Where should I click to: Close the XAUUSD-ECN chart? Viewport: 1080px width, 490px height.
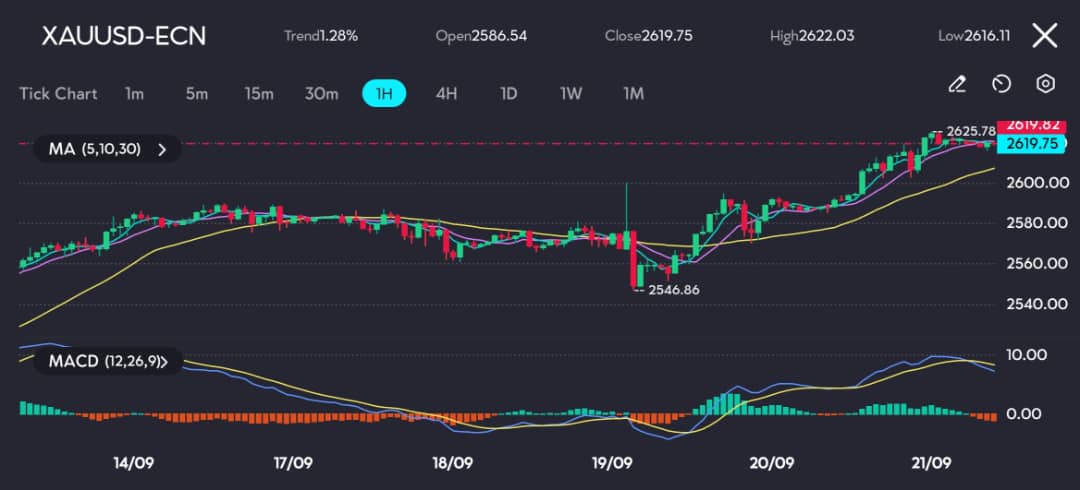point(1044,35)
